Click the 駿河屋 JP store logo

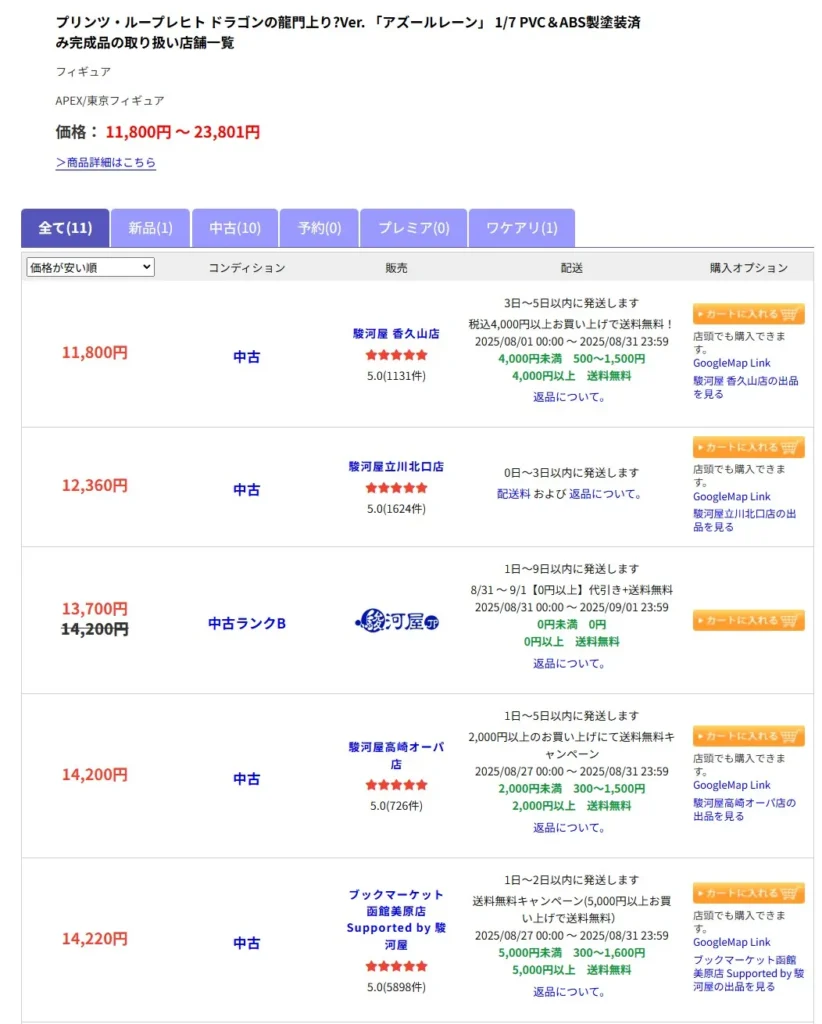(396, 620)
